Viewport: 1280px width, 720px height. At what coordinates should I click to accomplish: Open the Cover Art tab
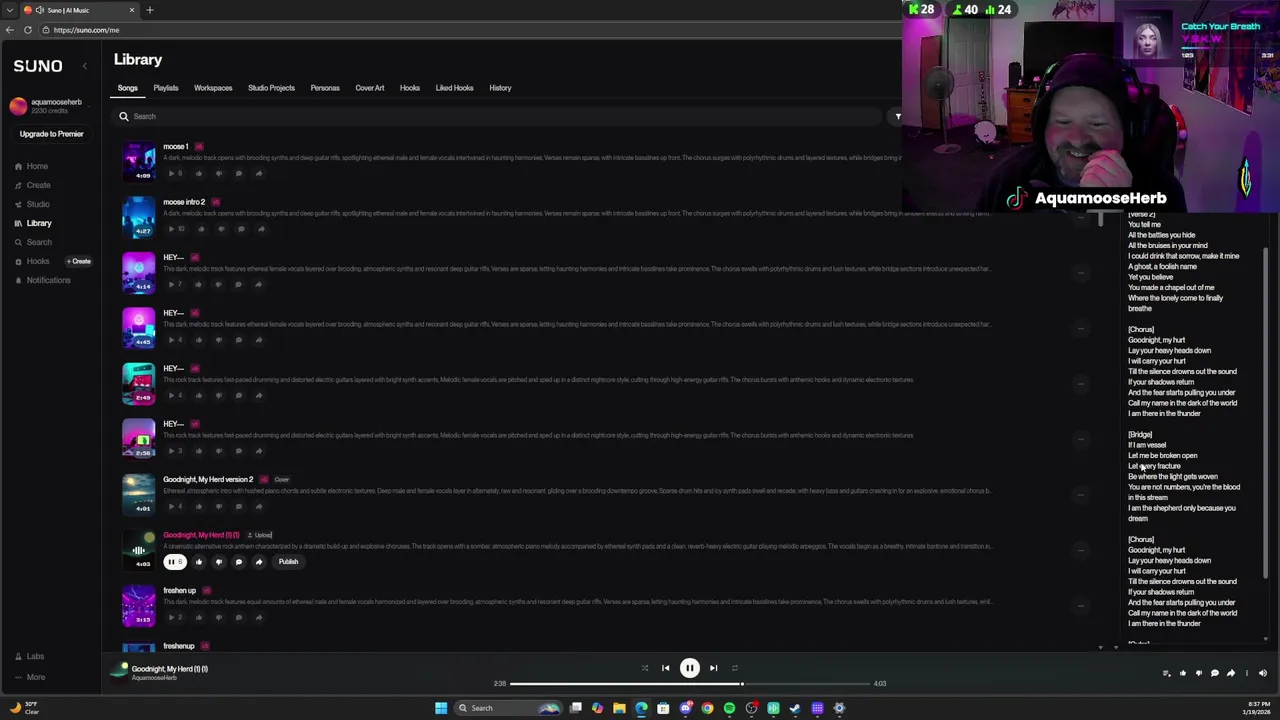coord(370,88)
